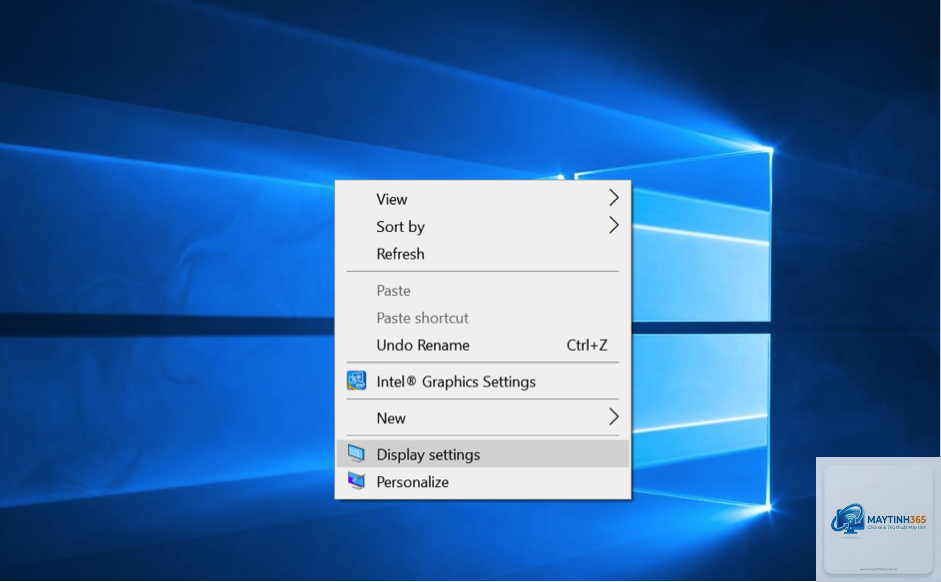Choose Personalize from the context menu
Screen dimensions: 941x582
[483, 482]
